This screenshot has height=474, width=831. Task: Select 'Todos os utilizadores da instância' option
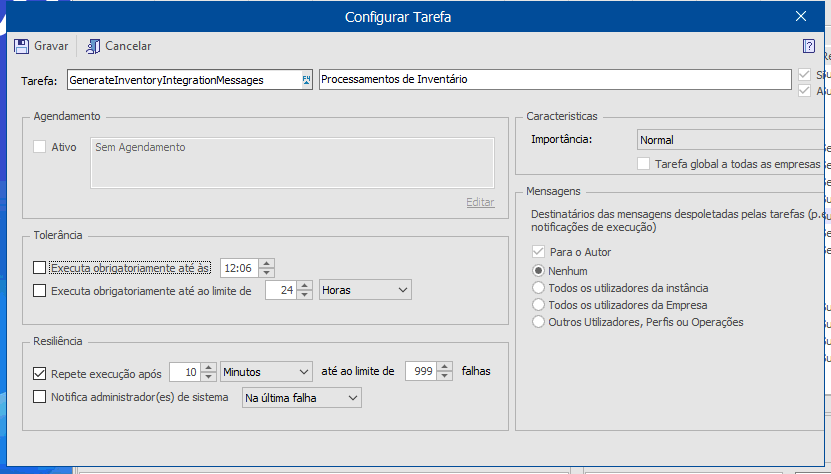pyautogui.click(x=540, y=288)
